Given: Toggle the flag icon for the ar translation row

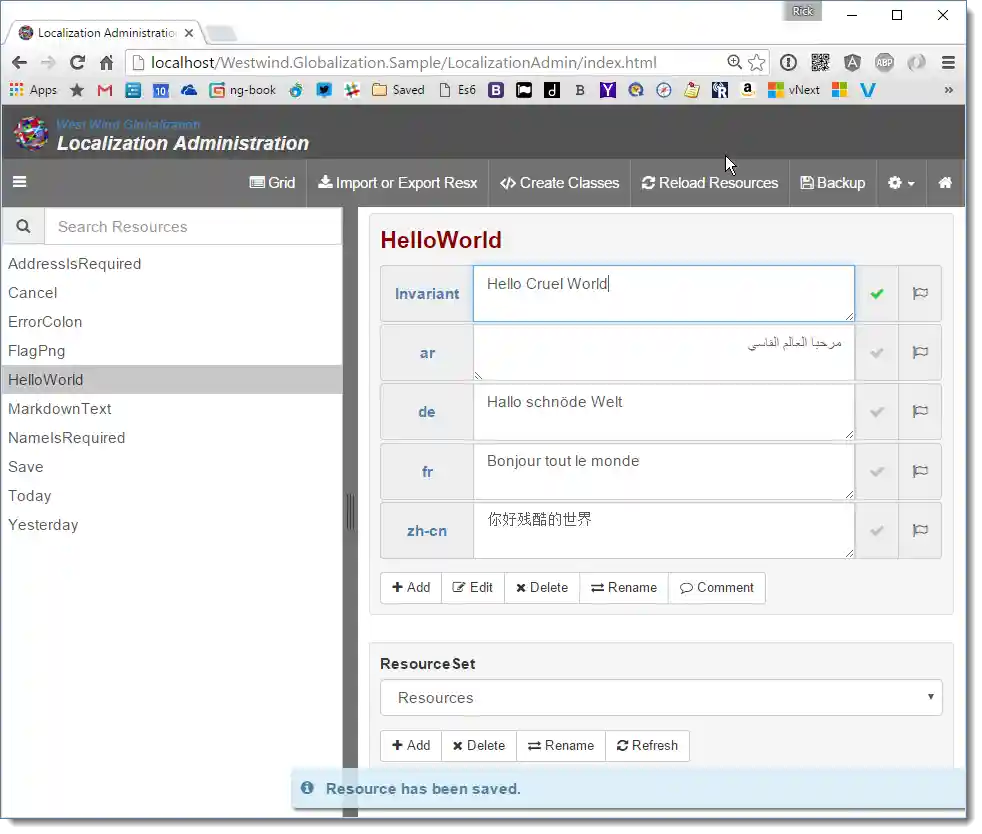Looking at the screenshot, I should (x=920, y=352).
